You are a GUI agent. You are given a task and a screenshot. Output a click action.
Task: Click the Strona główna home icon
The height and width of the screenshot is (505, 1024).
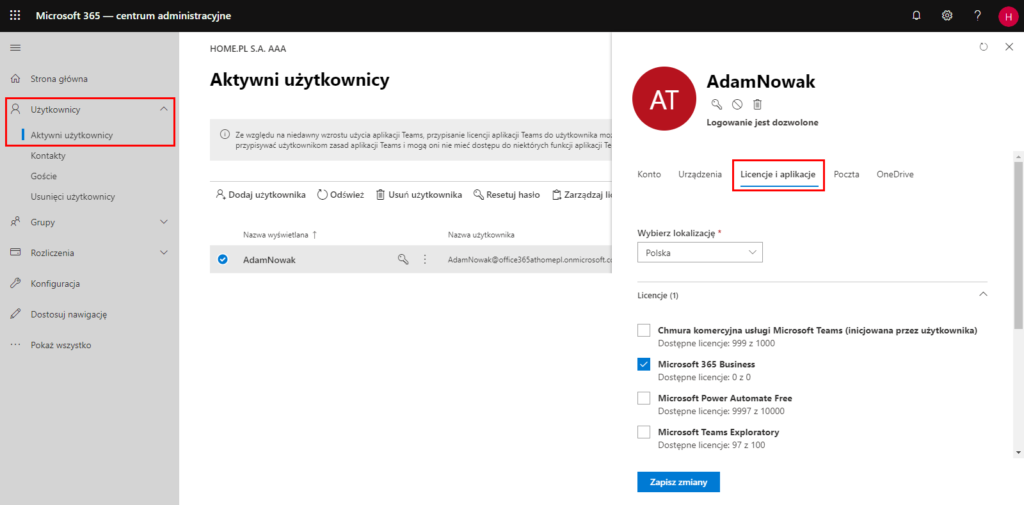point(16,78)
